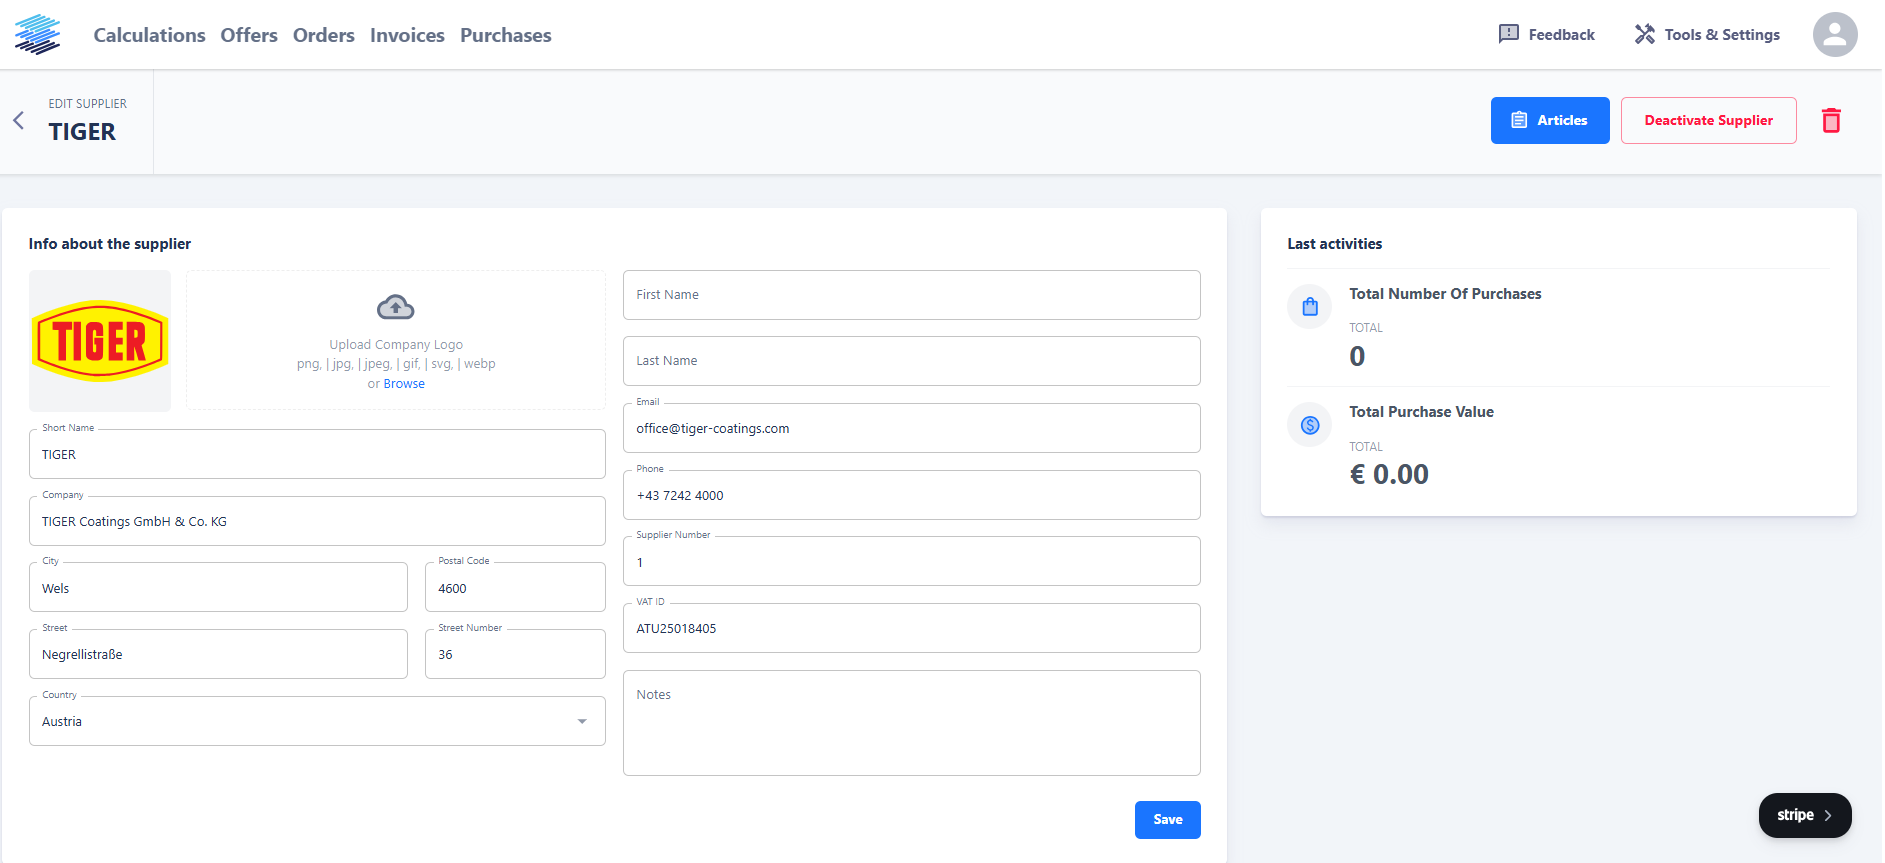
Task: Click the red trash delete icon
Action: point(1830,121)
